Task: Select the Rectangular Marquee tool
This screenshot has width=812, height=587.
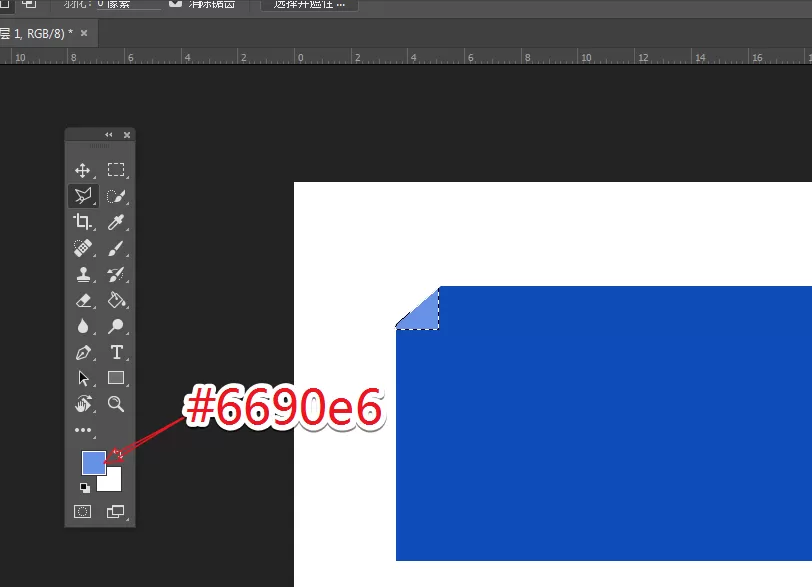Action: point(115,170)
